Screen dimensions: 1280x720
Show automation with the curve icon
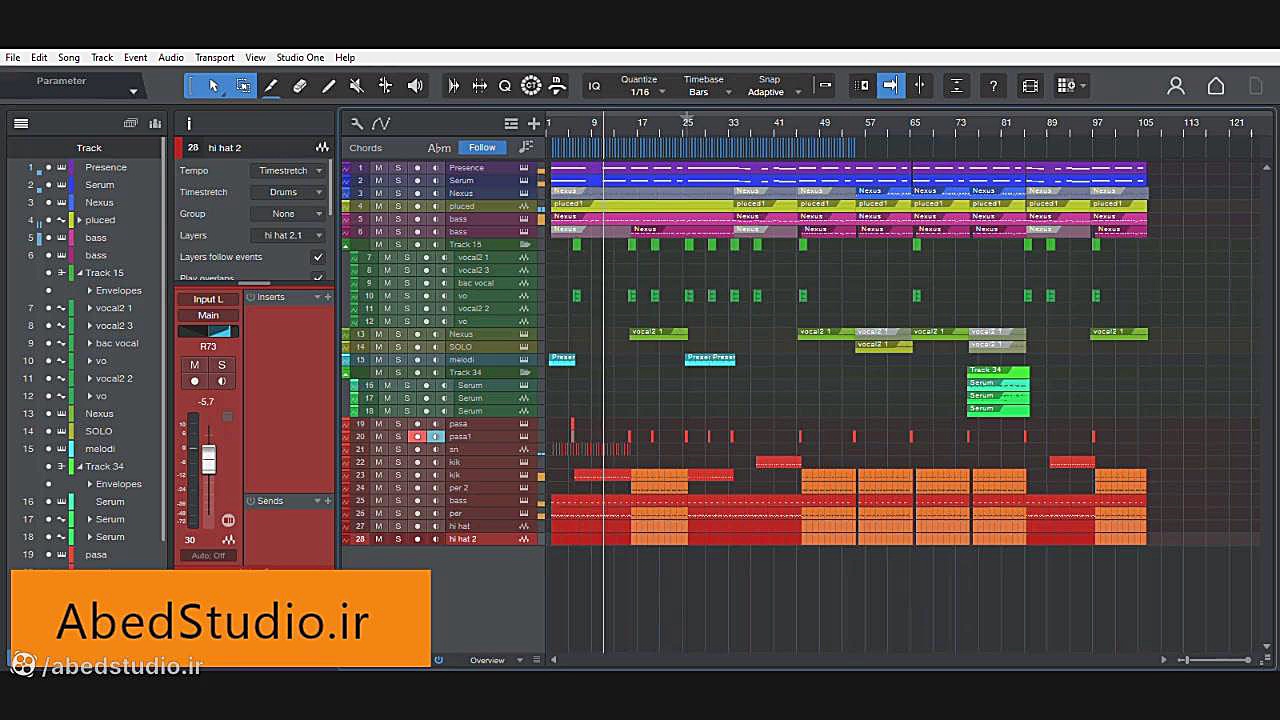(x=381, y=124)
